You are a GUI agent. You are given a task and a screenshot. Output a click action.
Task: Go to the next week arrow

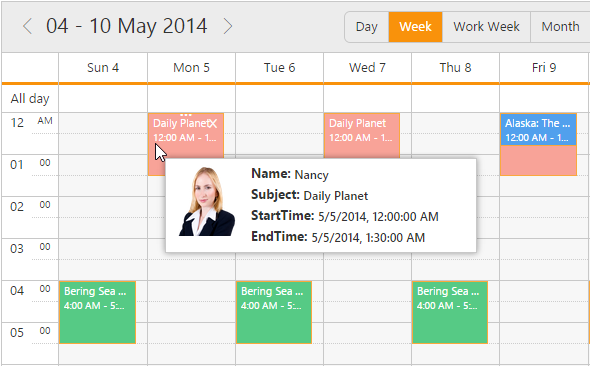point(228,26)
